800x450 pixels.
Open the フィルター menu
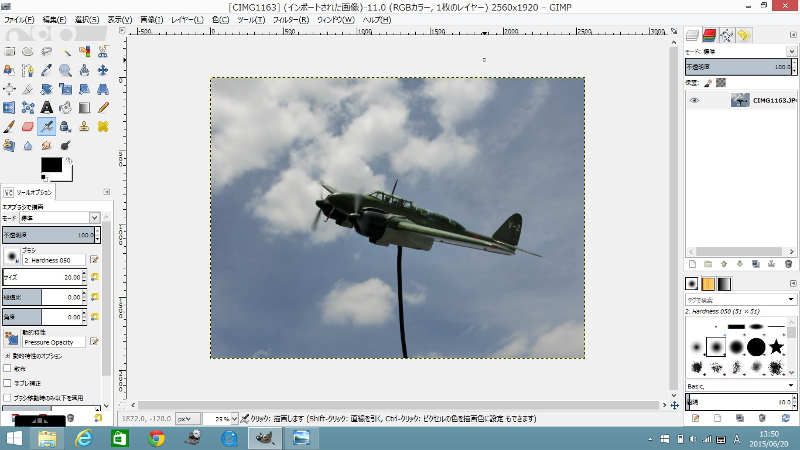point(290,20)
